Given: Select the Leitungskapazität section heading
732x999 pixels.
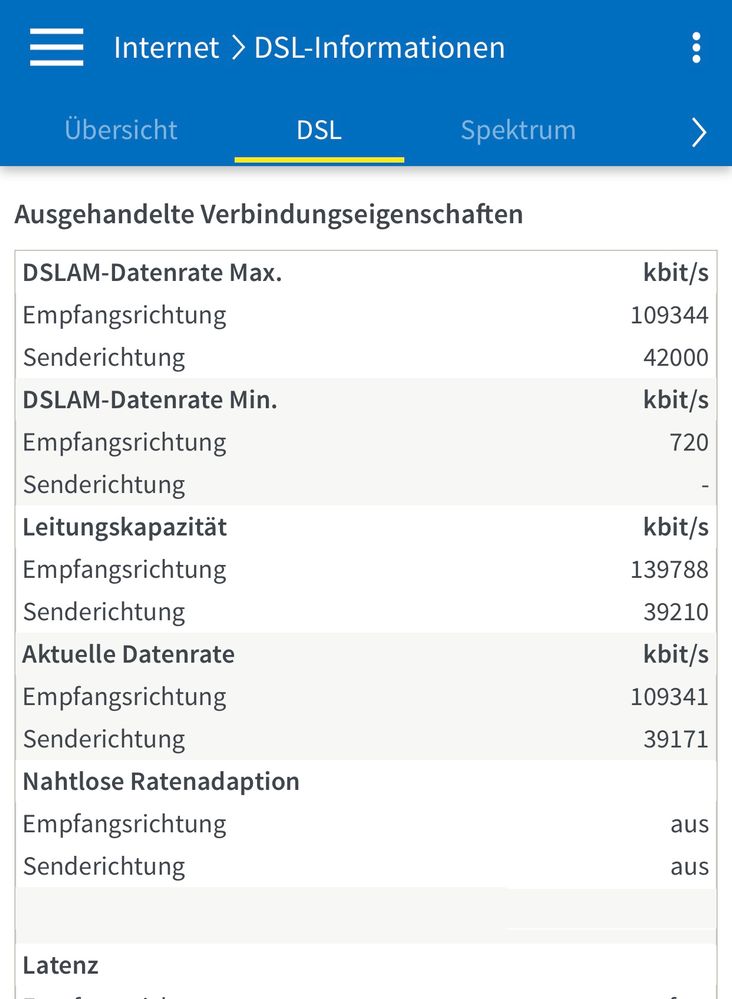Looking at the screenshot, I should [x=366, y=526].
